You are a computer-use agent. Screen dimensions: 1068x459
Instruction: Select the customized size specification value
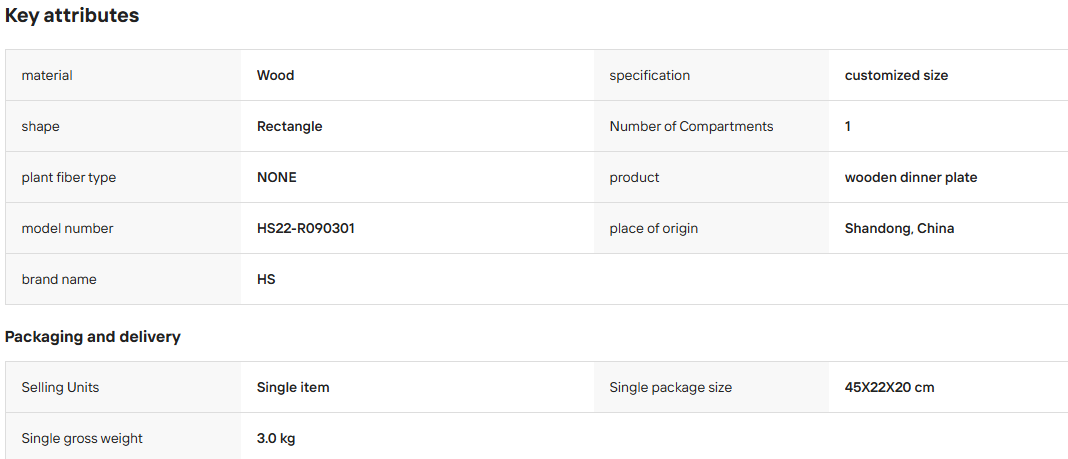(896, 76)
